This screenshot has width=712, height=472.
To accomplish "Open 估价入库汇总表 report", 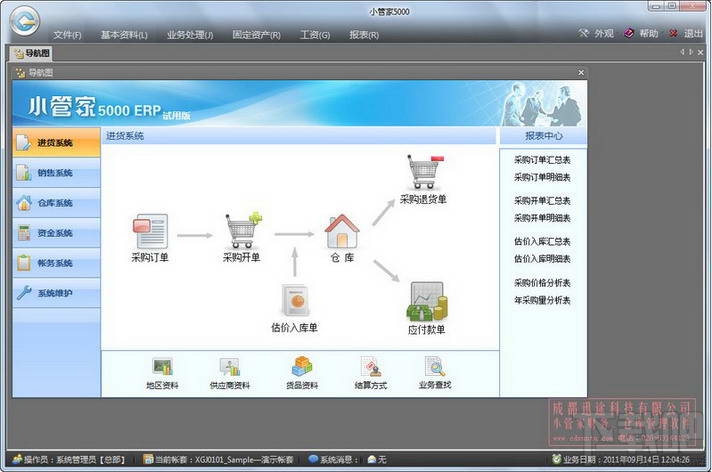I will [542, 242].
